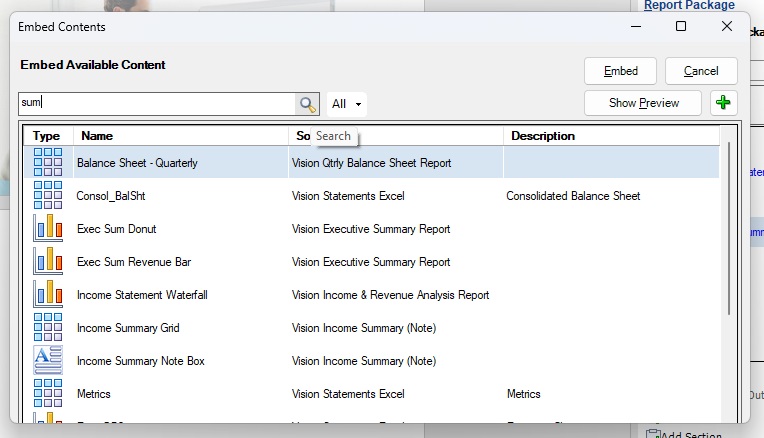The width and height of the screenshot is (764, 438).
Task: Click the Consol_BalSht grid type icon
Action: pos(48,196)
